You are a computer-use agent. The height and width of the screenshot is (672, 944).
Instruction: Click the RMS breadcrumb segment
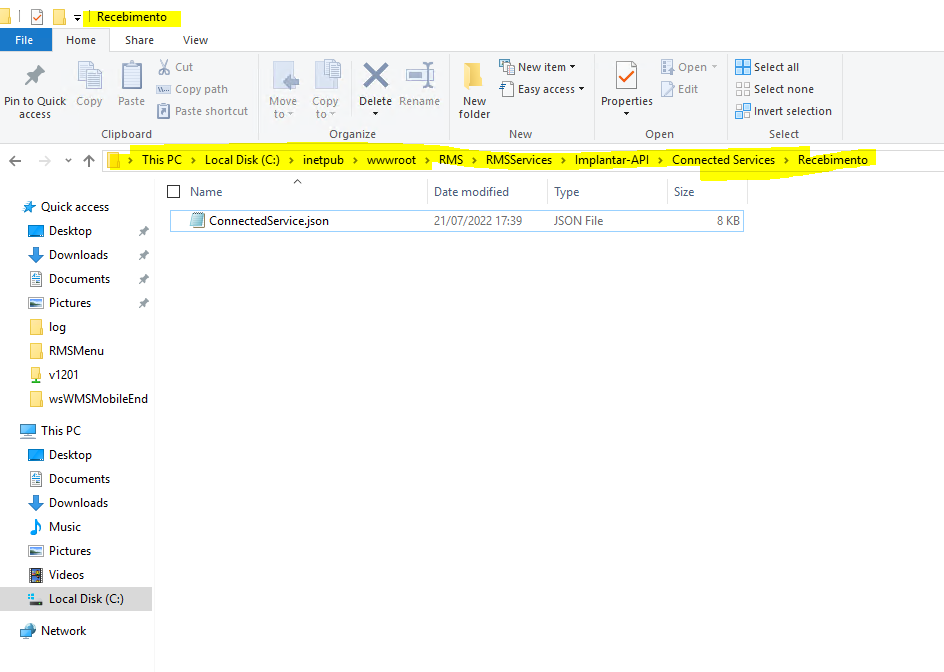[x=451, y=160]
